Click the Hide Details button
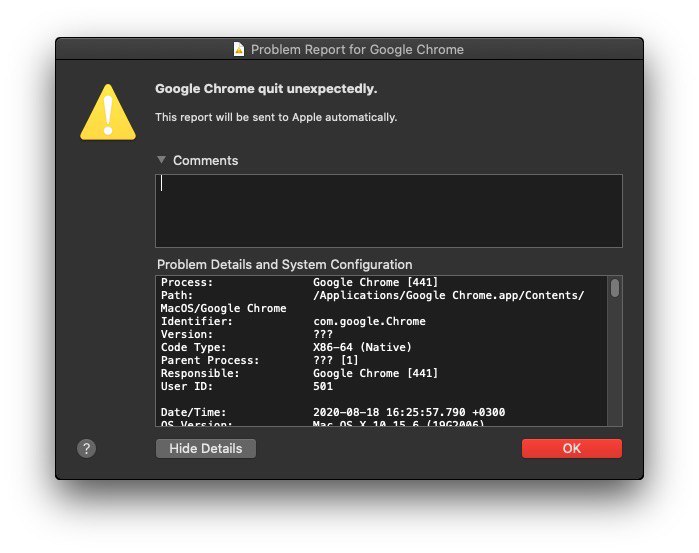 point(206,448)
